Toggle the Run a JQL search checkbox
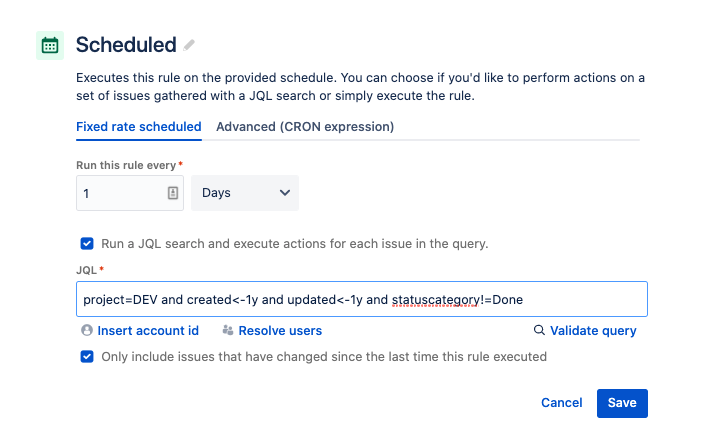The image size is (707, 439). pyautogui.click(x=87, y=243)
